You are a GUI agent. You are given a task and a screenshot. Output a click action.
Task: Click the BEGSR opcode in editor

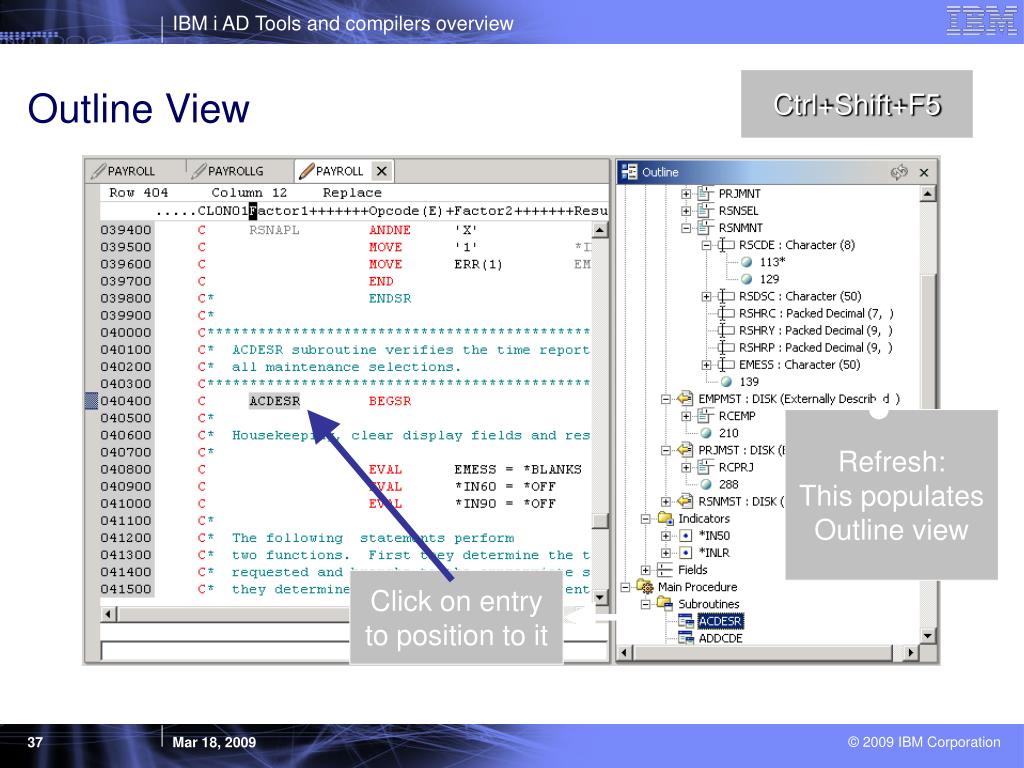point(390,401)
